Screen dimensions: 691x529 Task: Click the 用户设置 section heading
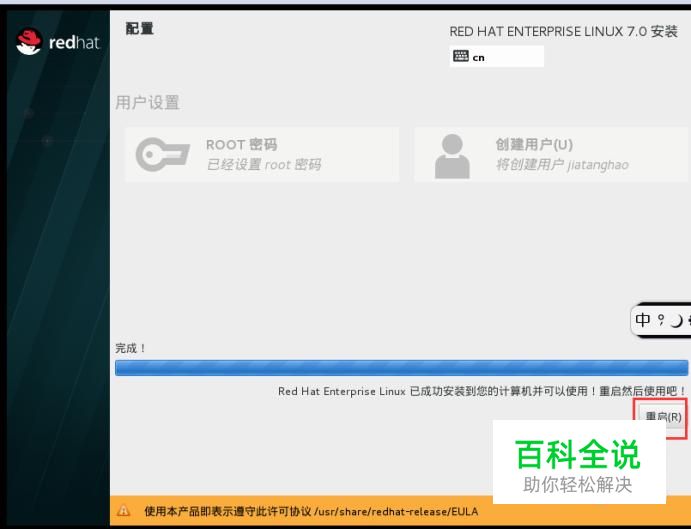[148, 103]
